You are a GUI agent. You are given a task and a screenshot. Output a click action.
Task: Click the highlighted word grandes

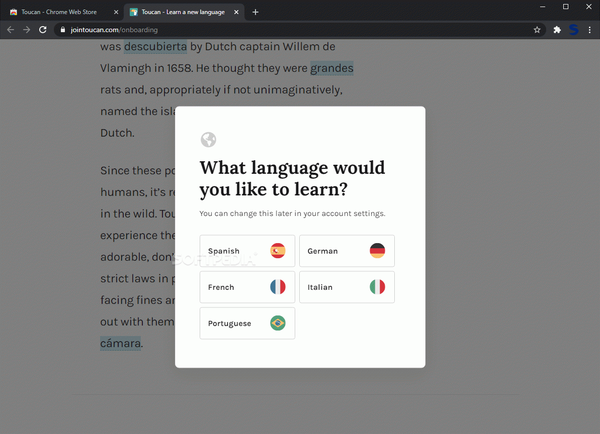tap(332, 68)
